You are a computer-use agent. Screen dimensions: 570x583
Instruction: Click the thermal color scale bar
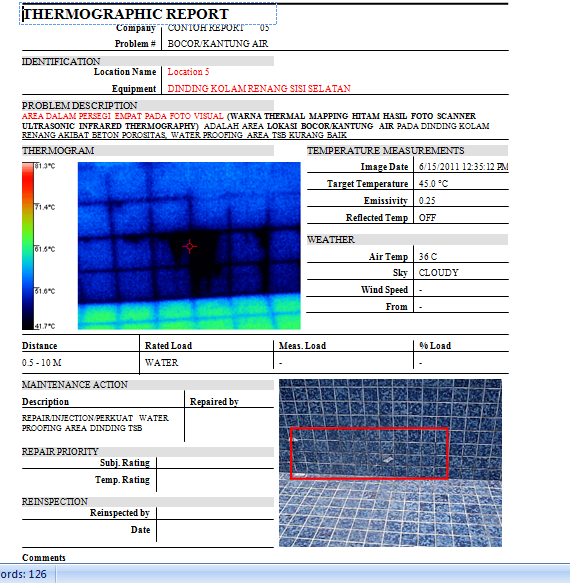tap(28, 246)
